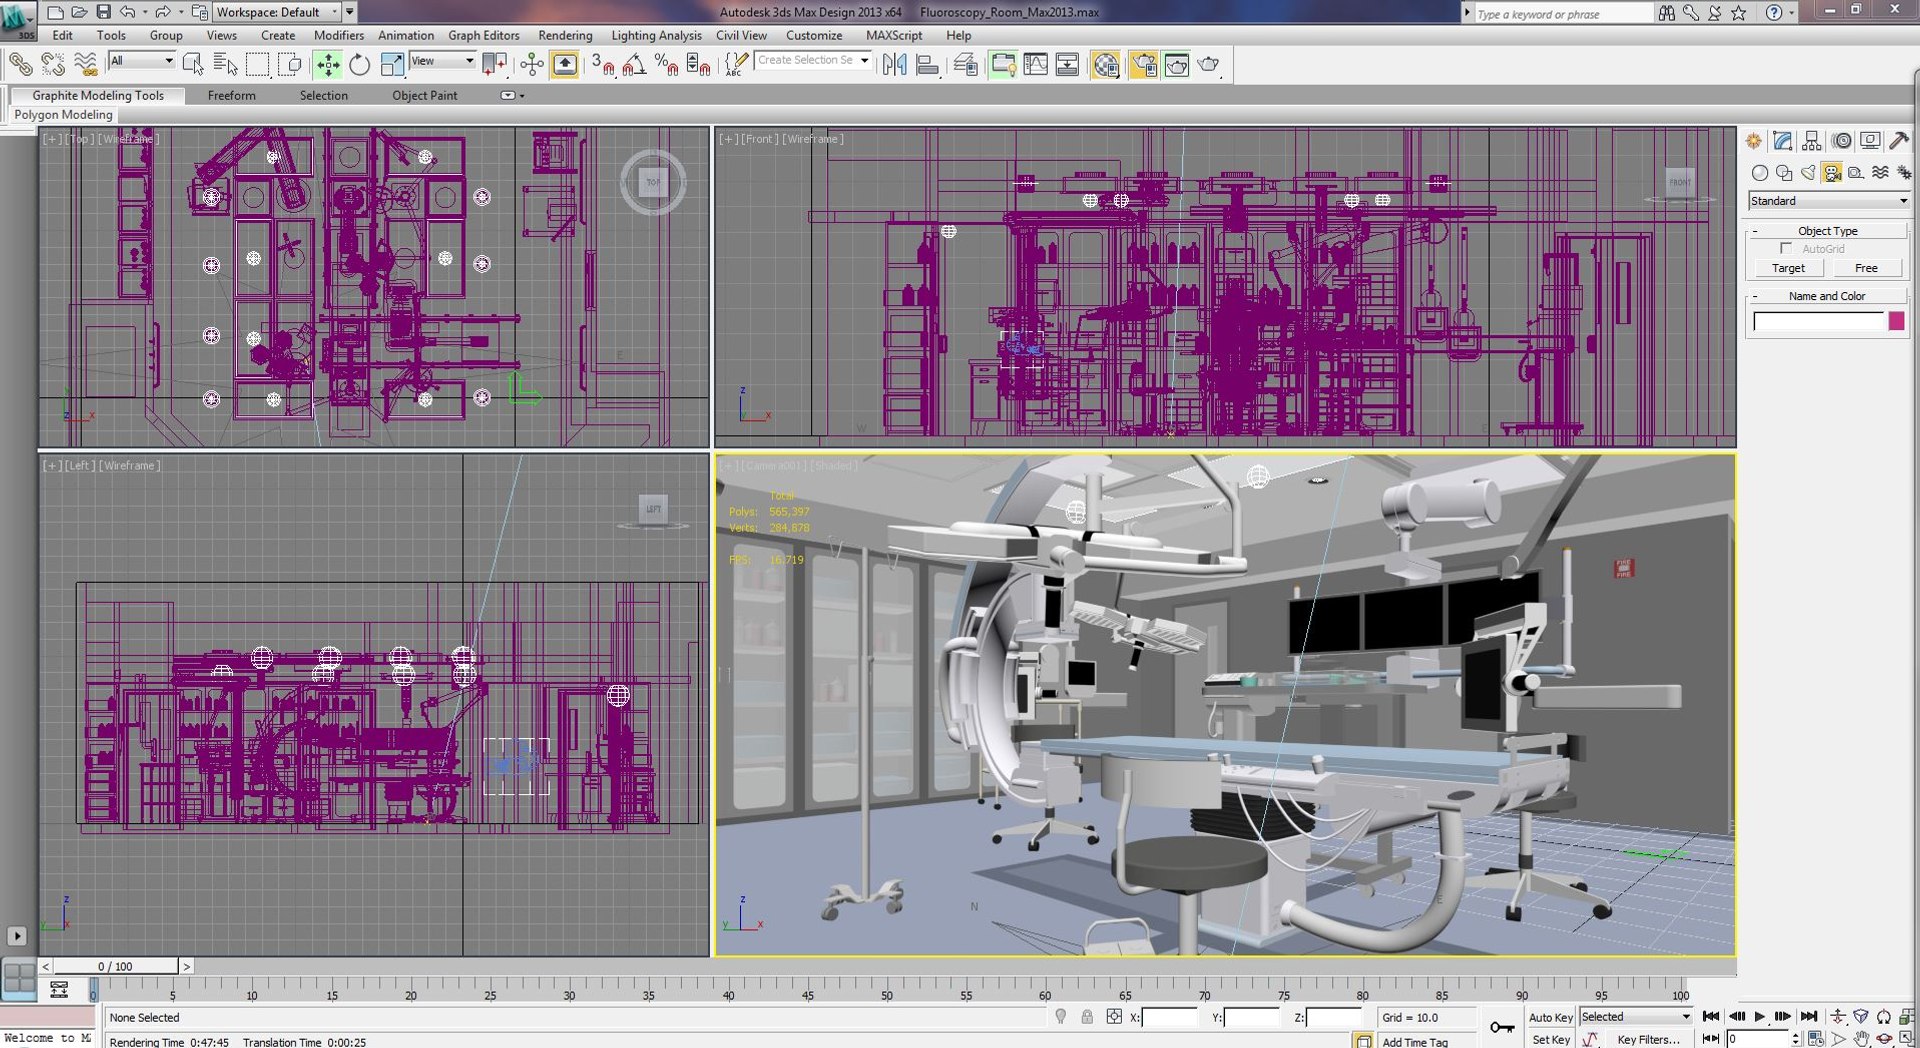
Task: Select the Lights category in Create panel
Action: 1808,173
